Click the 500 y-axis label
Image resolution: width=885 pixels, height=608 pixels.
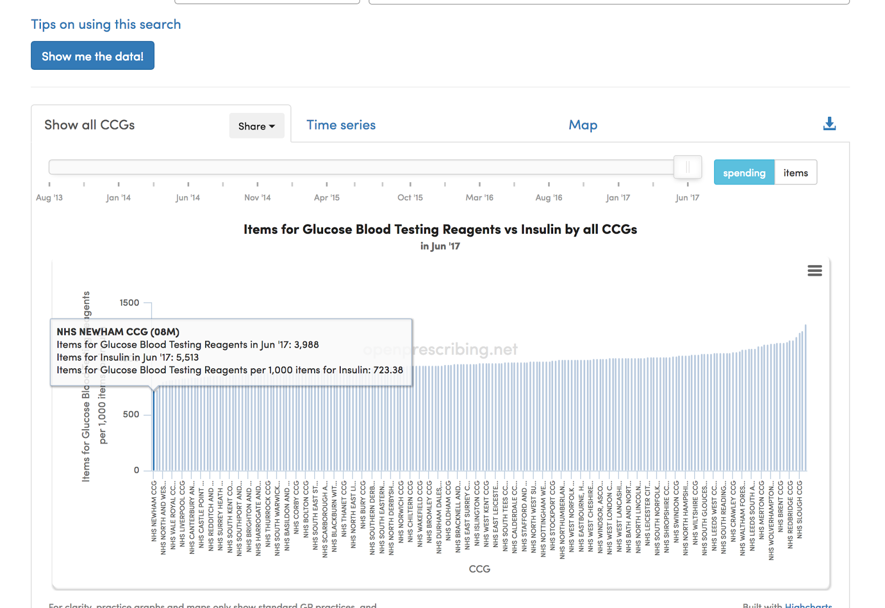coord(131,414)
